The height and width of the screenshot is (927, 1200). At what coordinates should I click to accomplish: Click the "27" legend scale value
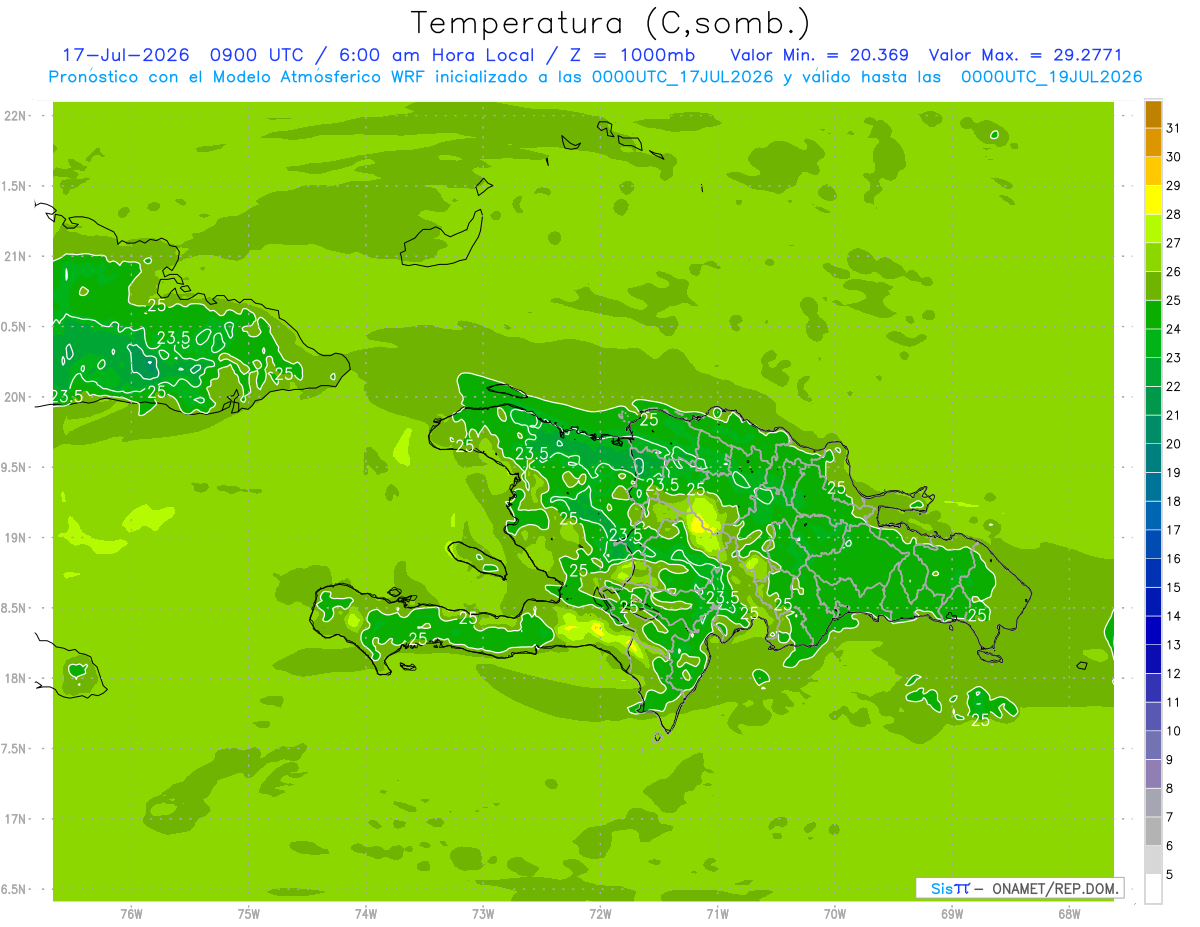(x=1173, y=243)
